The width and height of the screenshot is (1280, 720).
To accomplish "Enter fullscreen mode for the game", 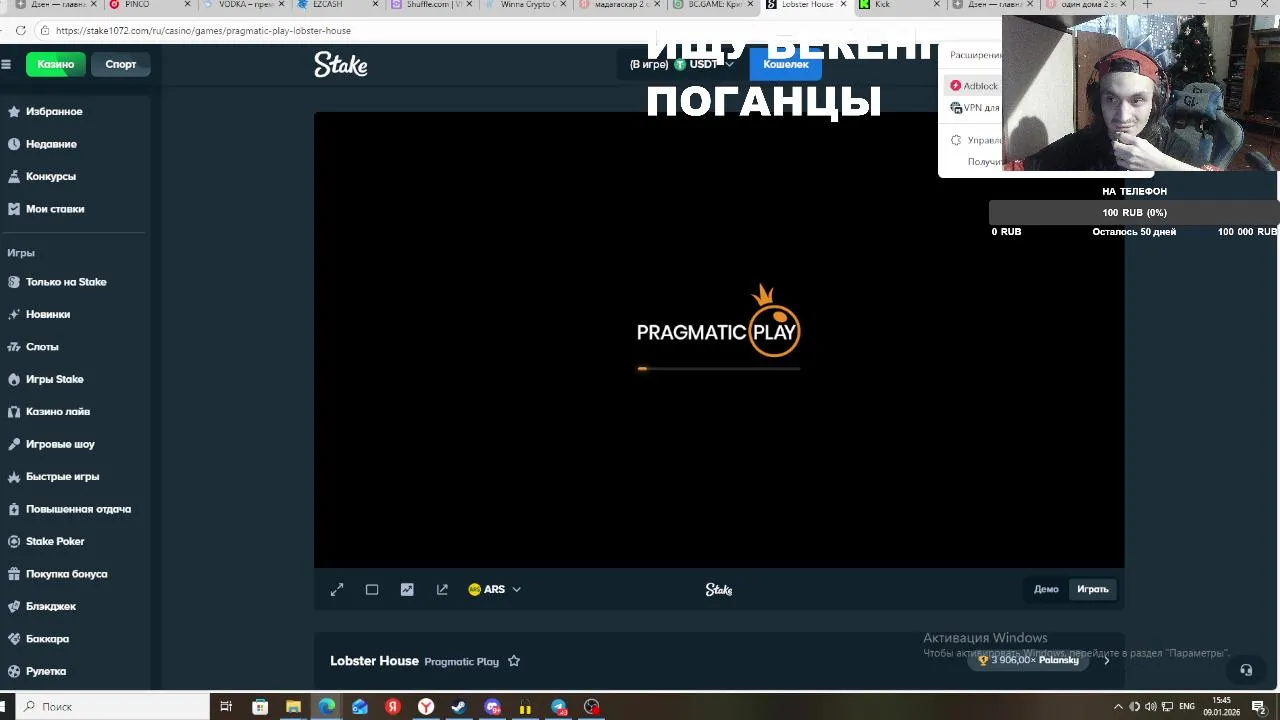I will (337, 590).
